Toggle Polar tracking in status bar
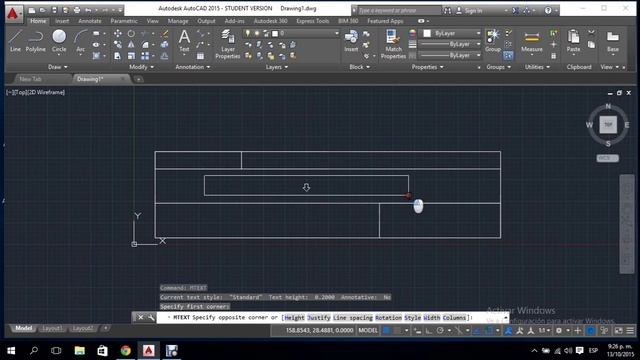Viewport: 640px width, 360px height. click(440, 331)
